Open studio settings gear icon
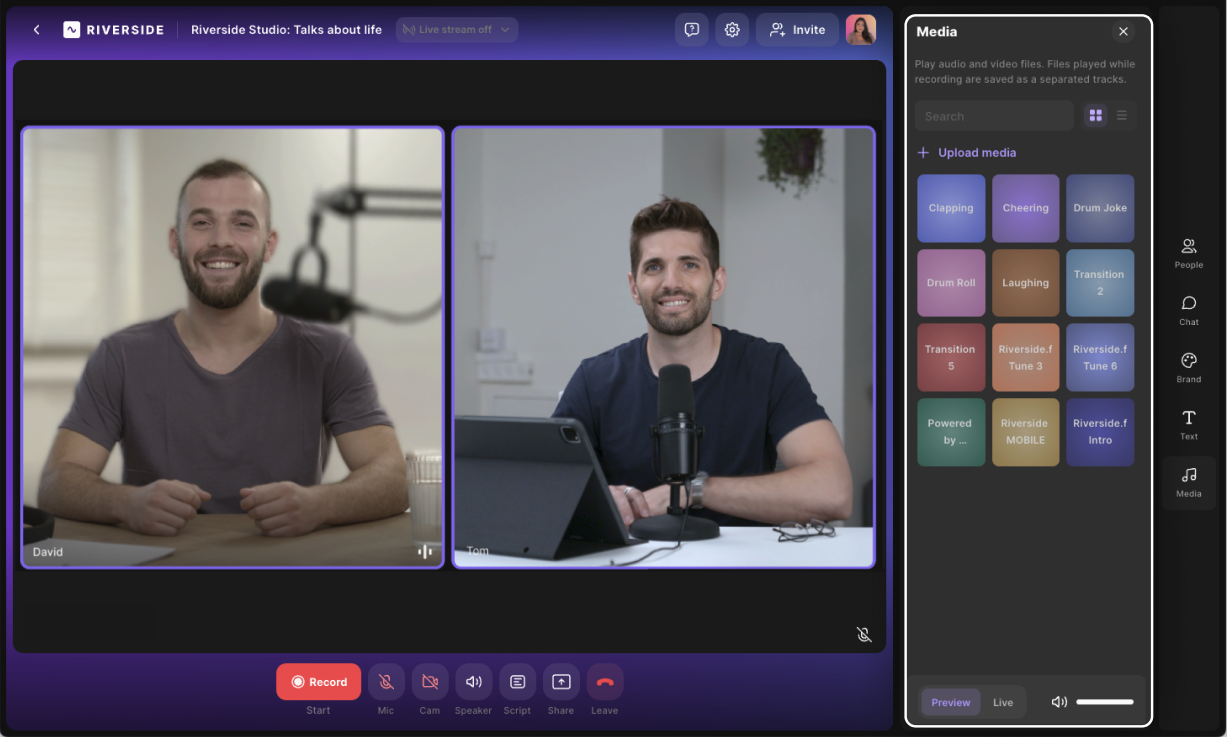 732,30
